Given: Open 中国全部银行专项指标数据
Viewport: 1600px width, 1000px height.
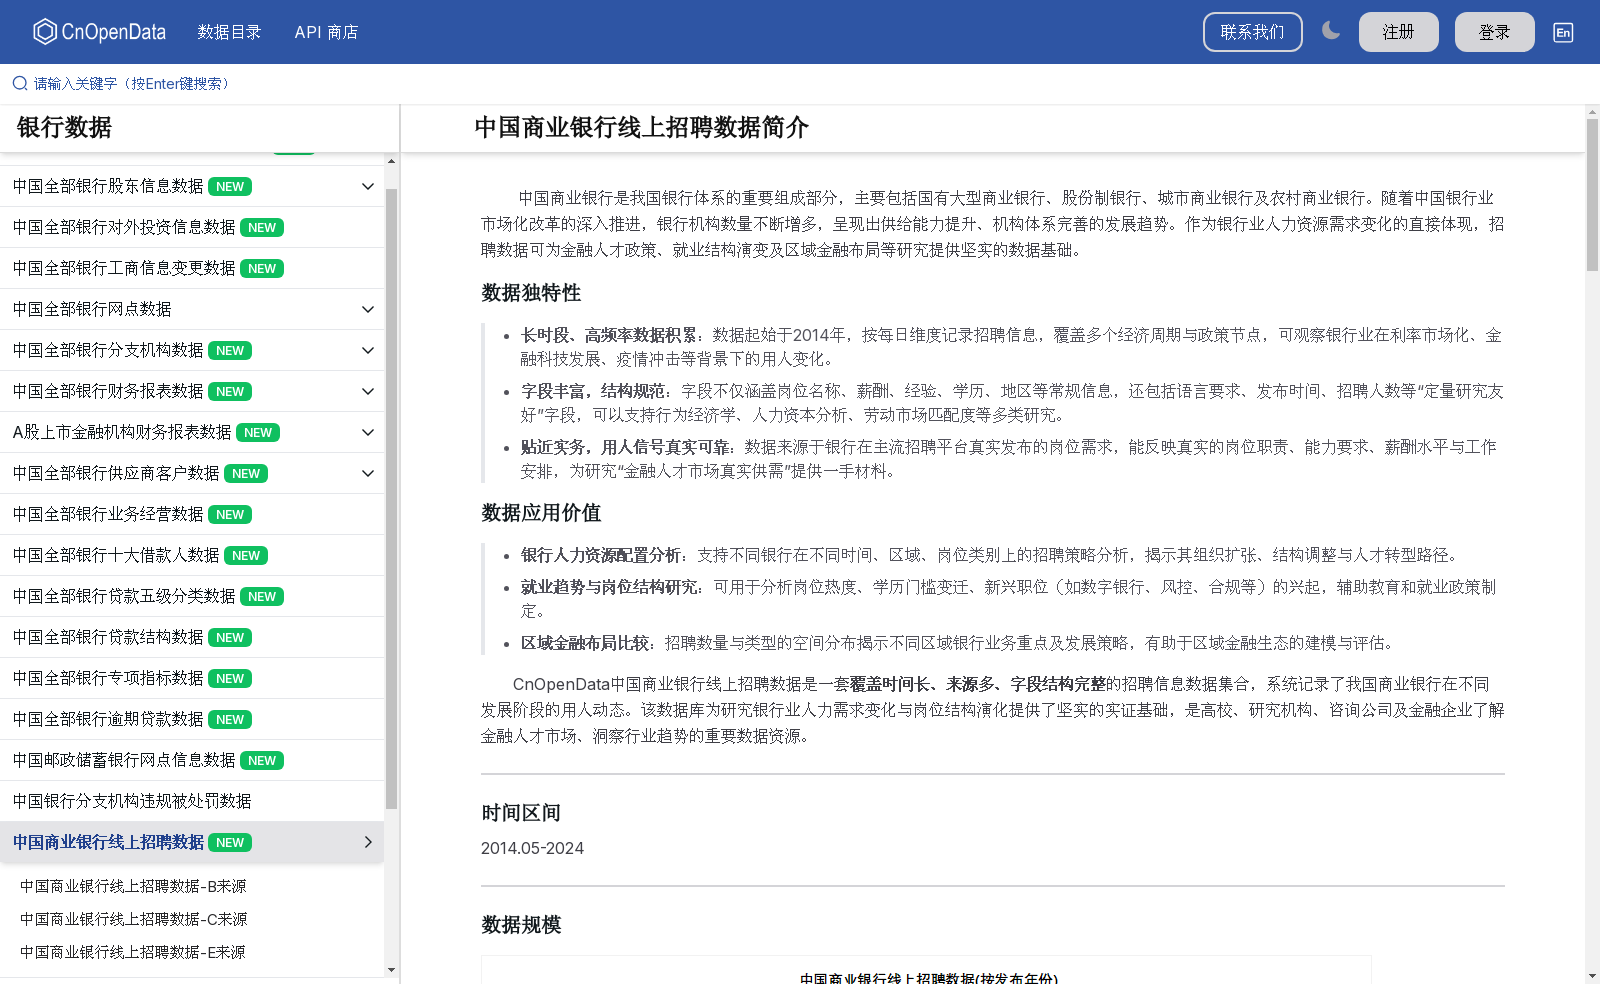Looking at the screenshot, I should [192, 678].
